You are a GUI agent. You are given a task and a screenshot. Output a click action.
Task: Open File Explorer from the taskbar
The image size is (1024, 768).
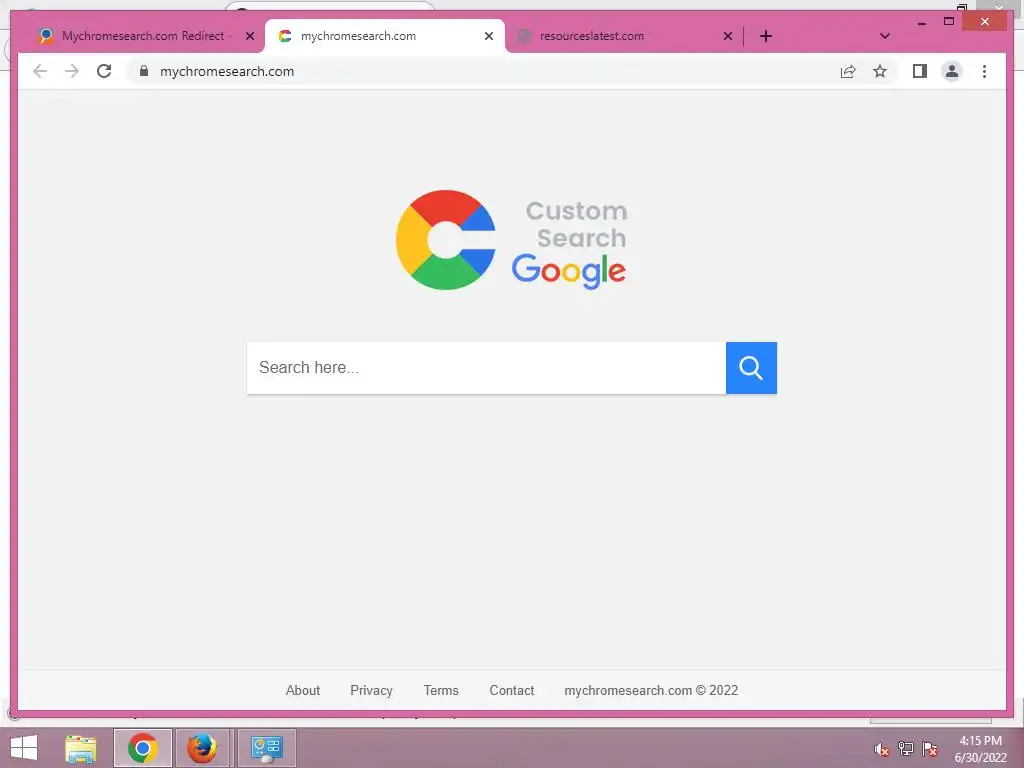80,748
